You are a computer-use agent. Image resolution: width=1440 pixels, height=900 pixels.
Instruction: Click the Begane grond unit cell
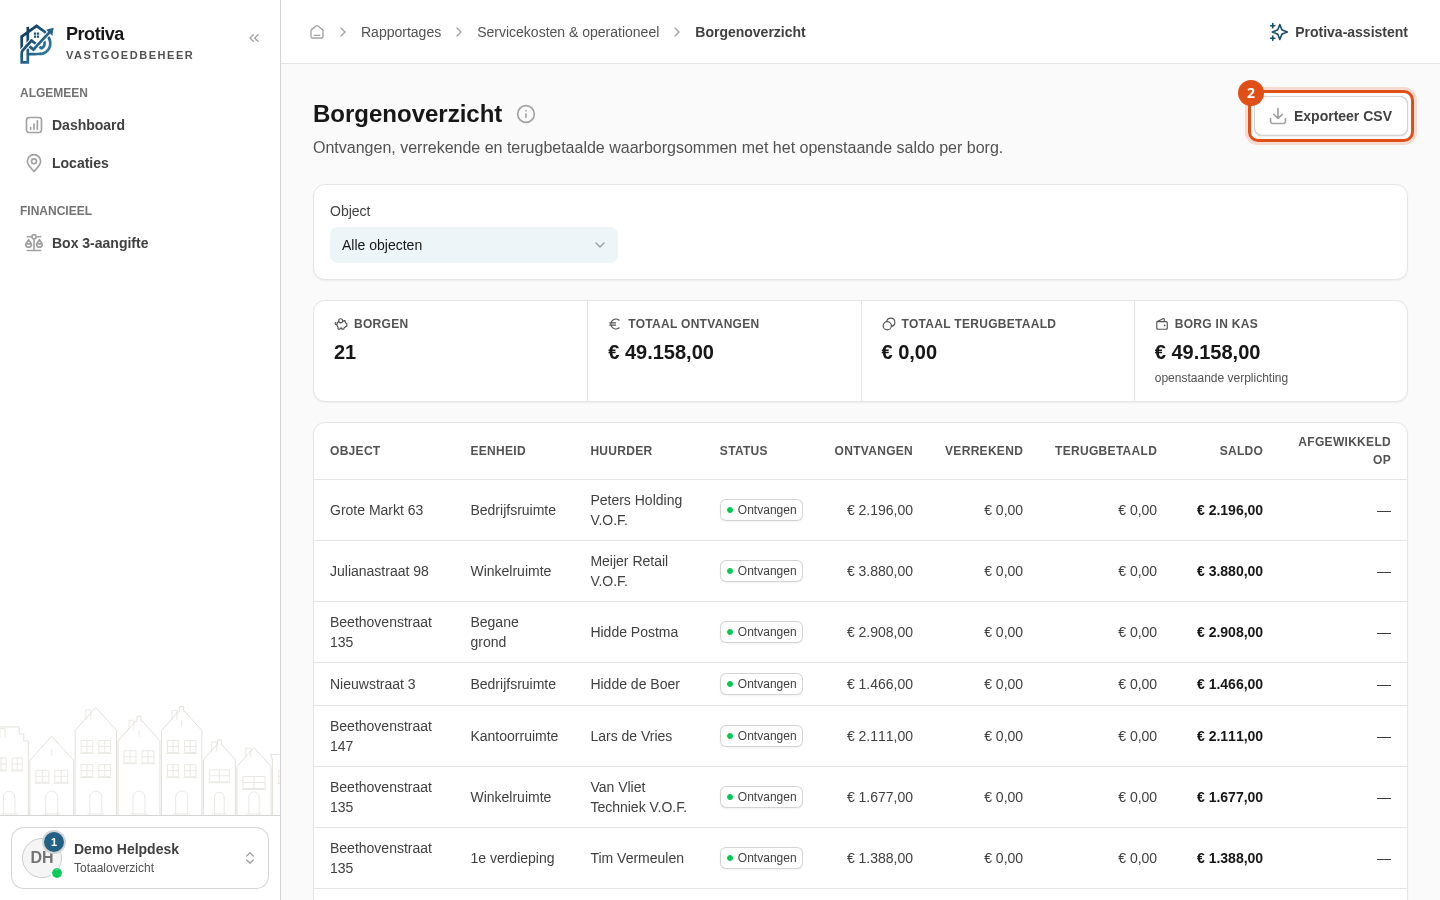click(494, 632)
